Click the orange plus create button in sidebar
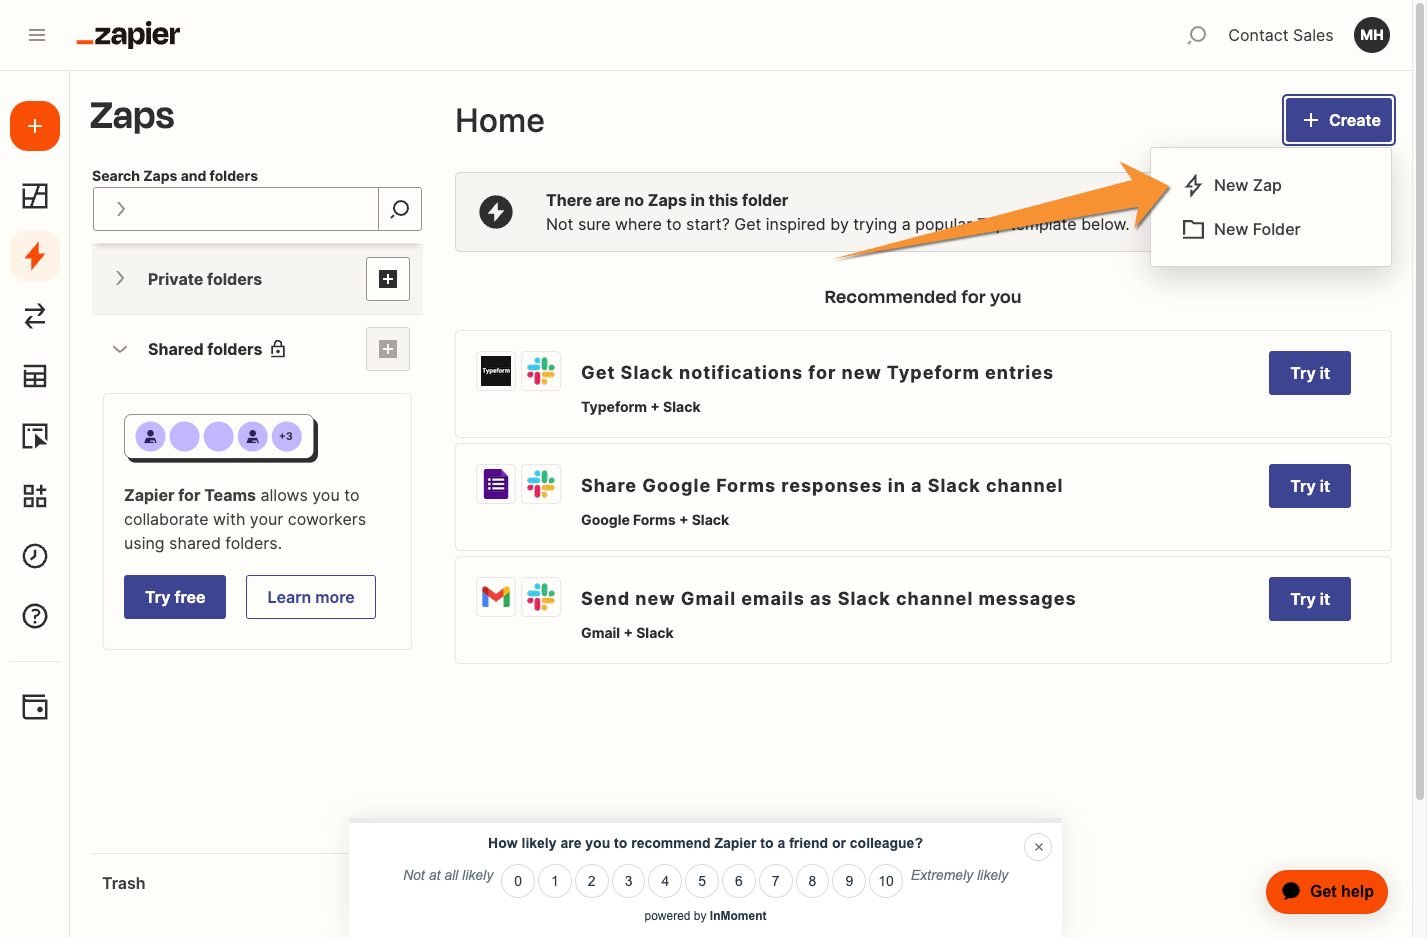The image size is (1427, 938). click(x=35, y=126)
